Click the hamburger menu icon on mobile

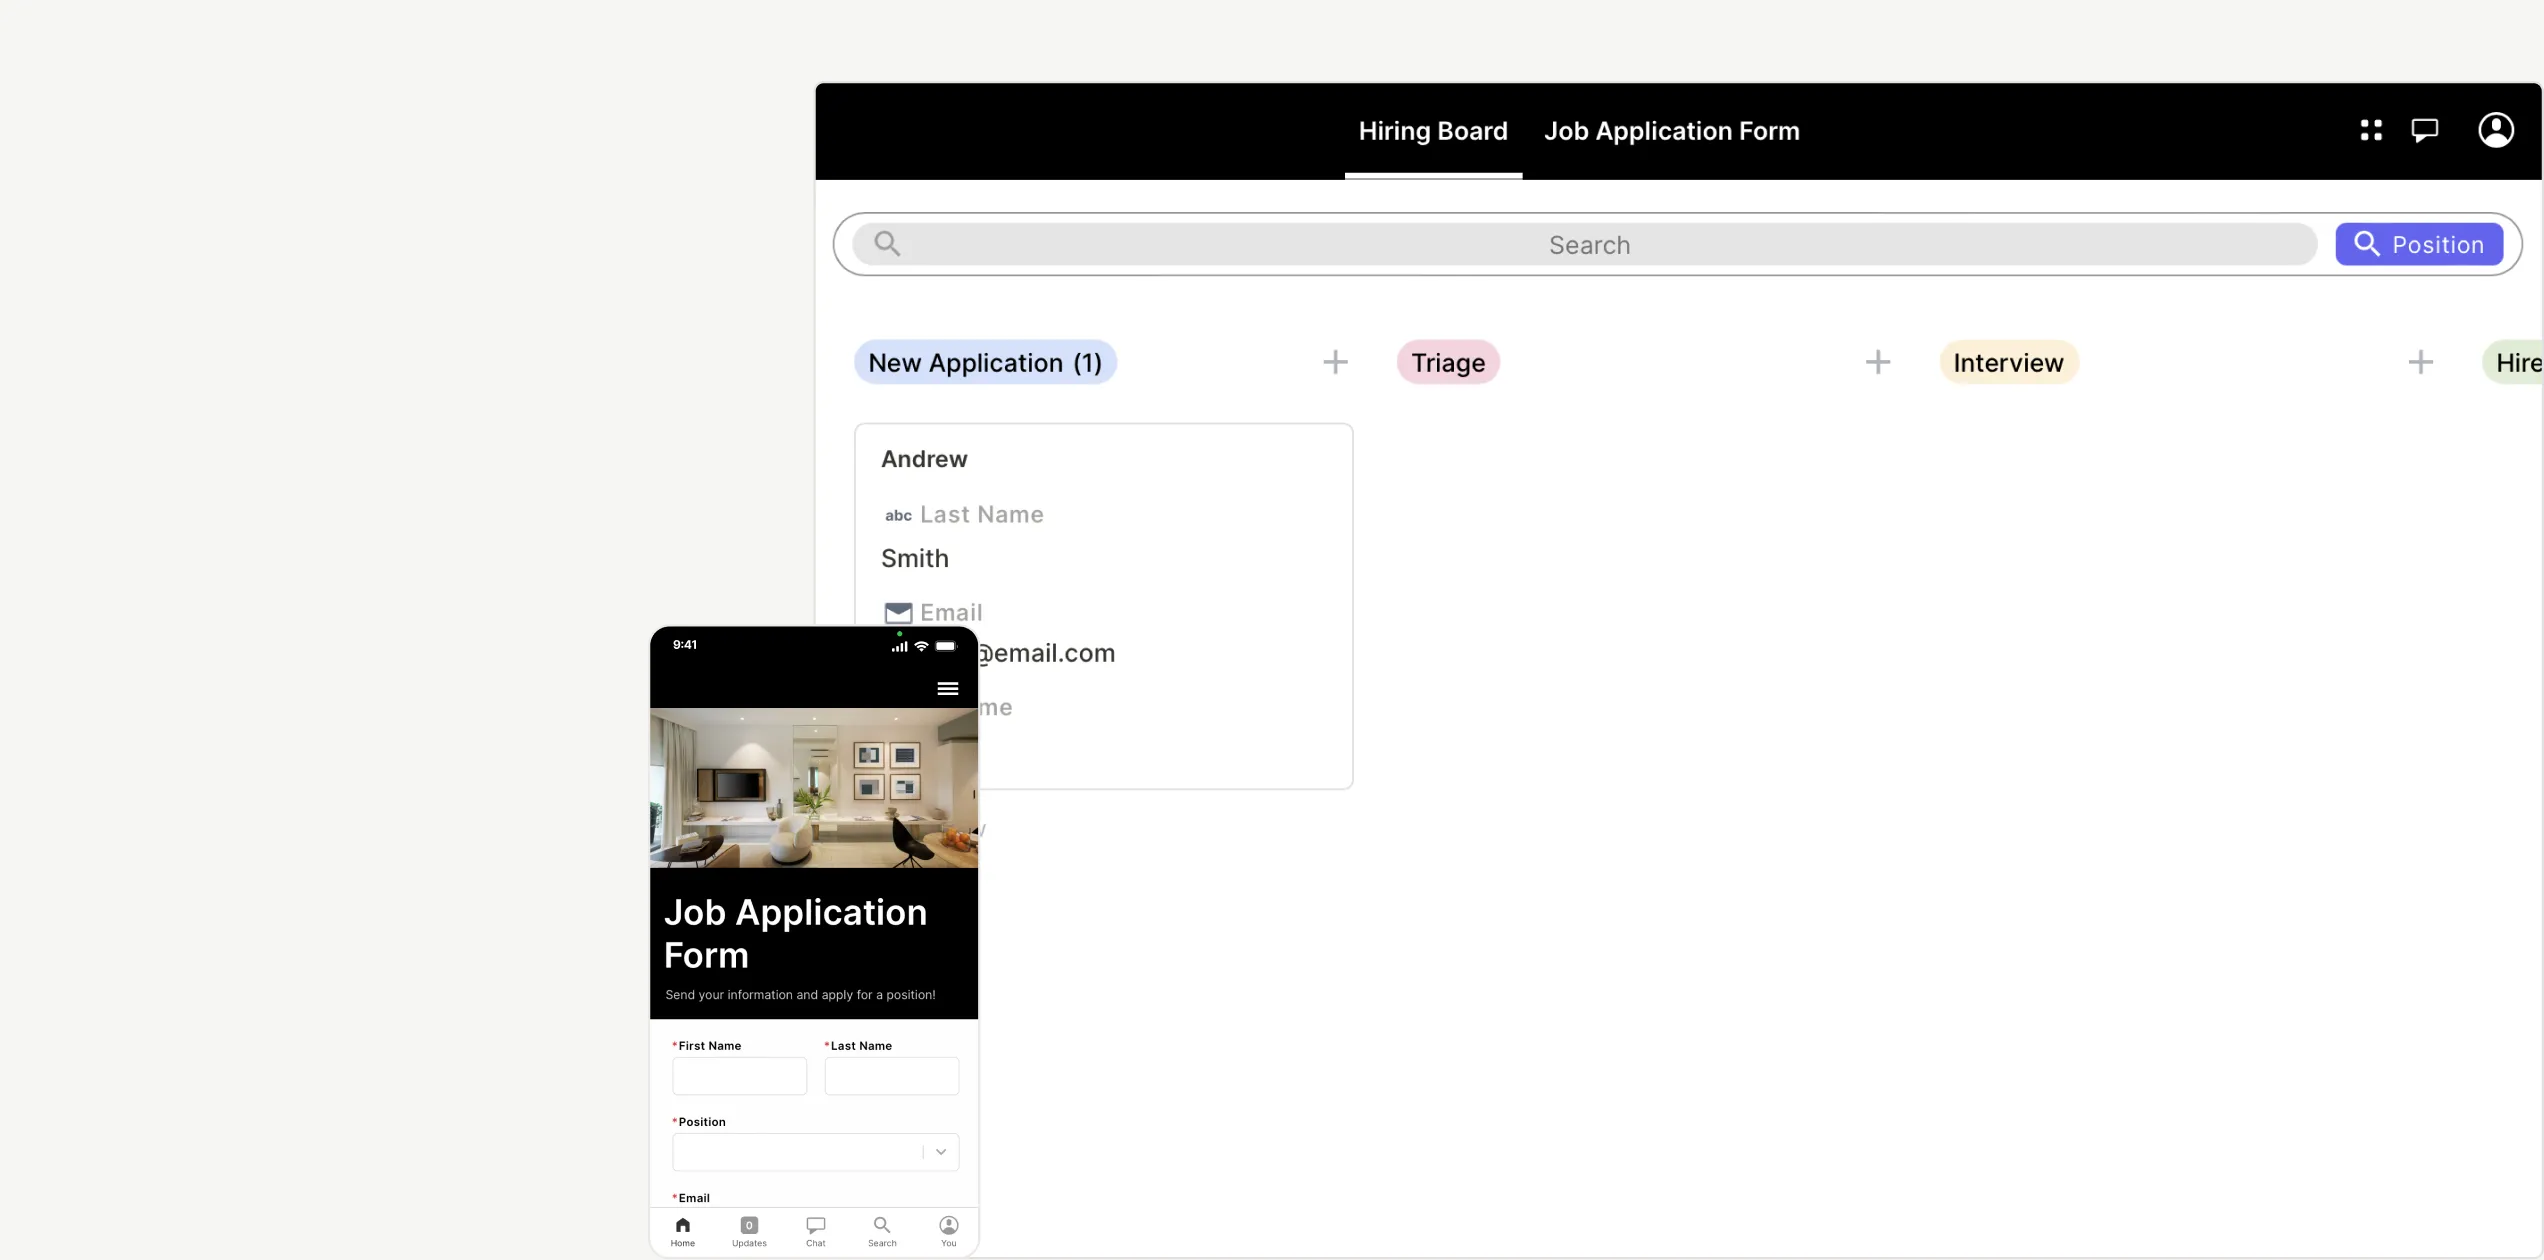point(948,688)
